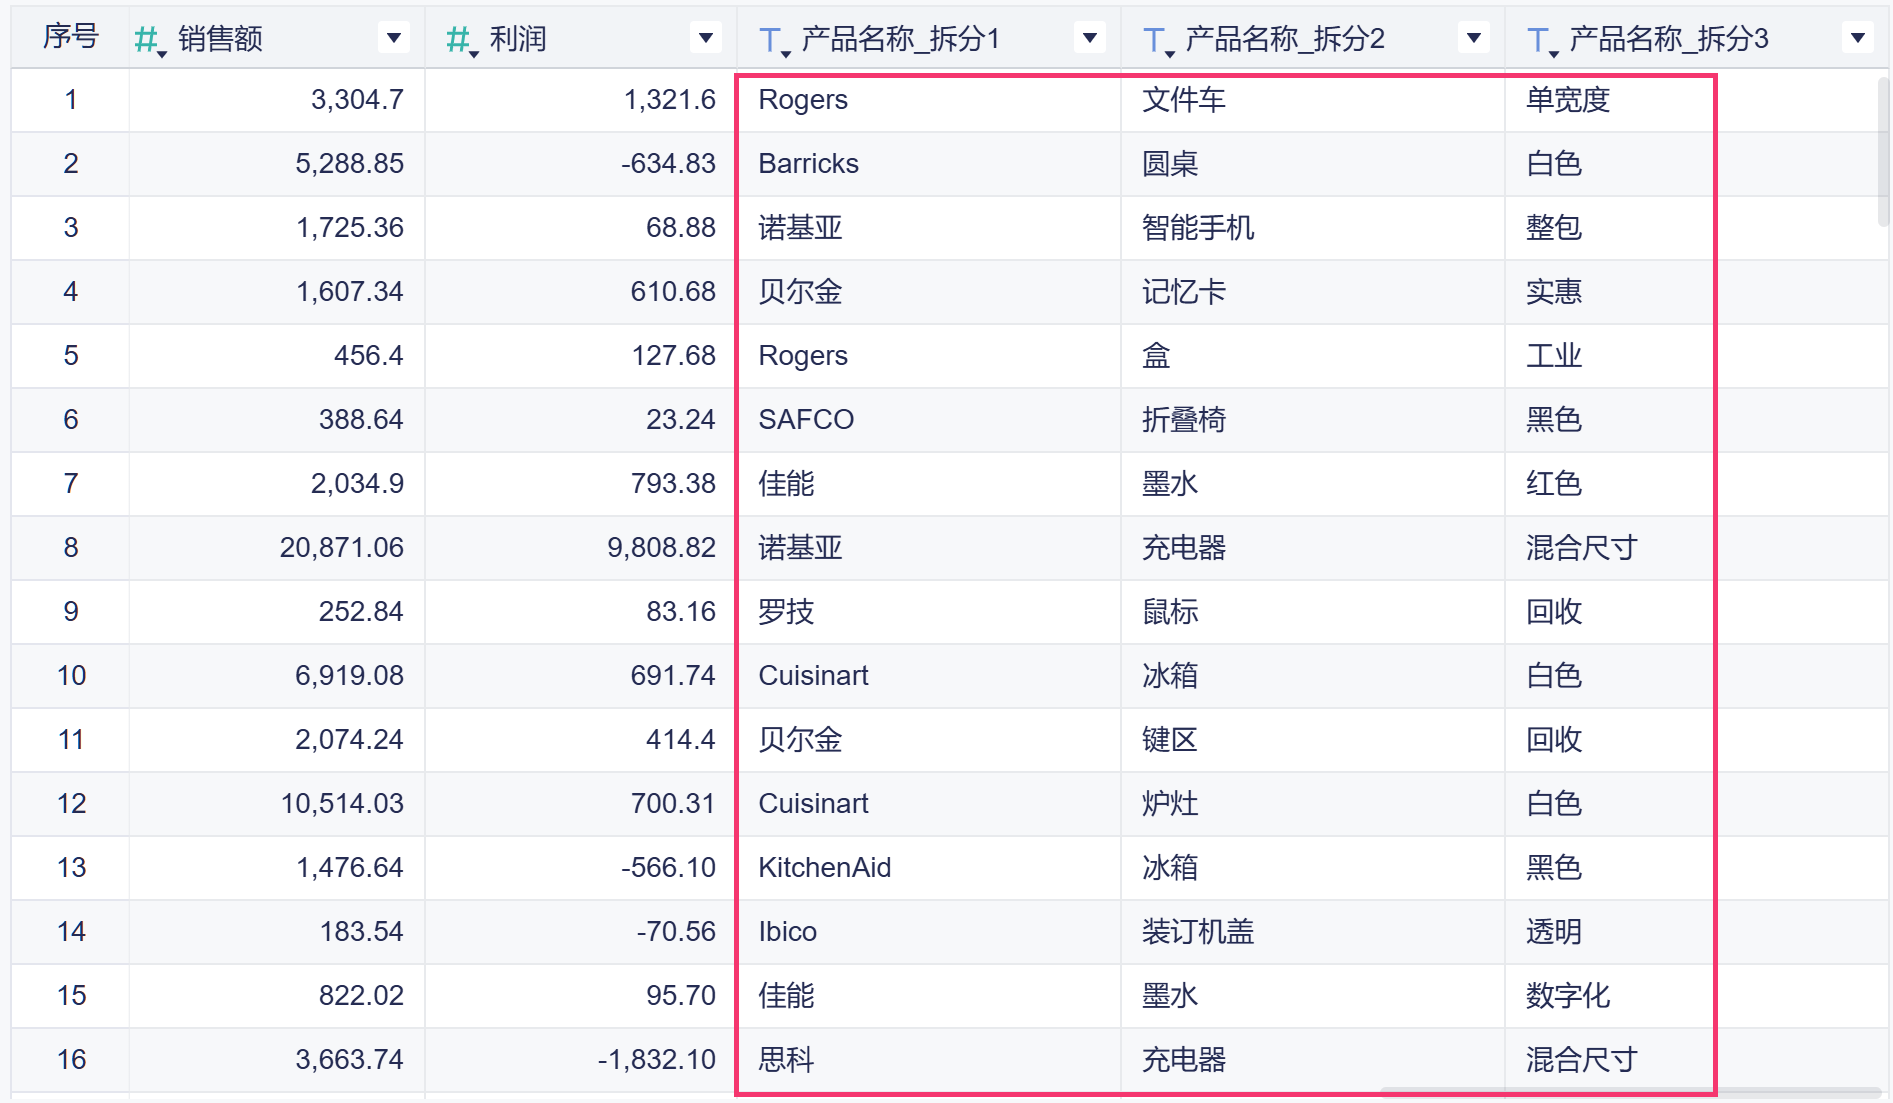The image size is (1893, 1103).
Task: Expand the 产品名称_拆分2 column dropdown
Action: 1474,38
